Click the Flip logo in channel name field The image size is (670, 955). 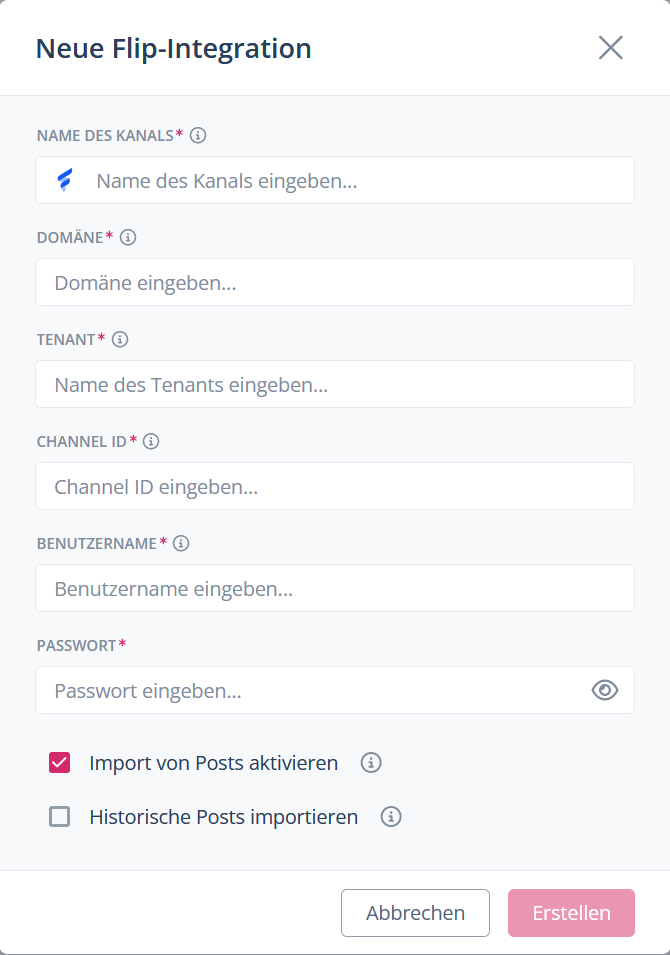coord(65,180)
